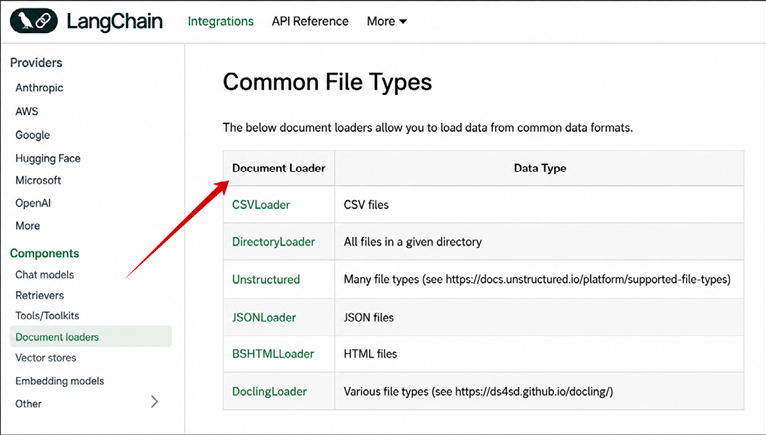Open the API Reference nav link
Screen dimensions: 766x435
[x=310, y=22]
